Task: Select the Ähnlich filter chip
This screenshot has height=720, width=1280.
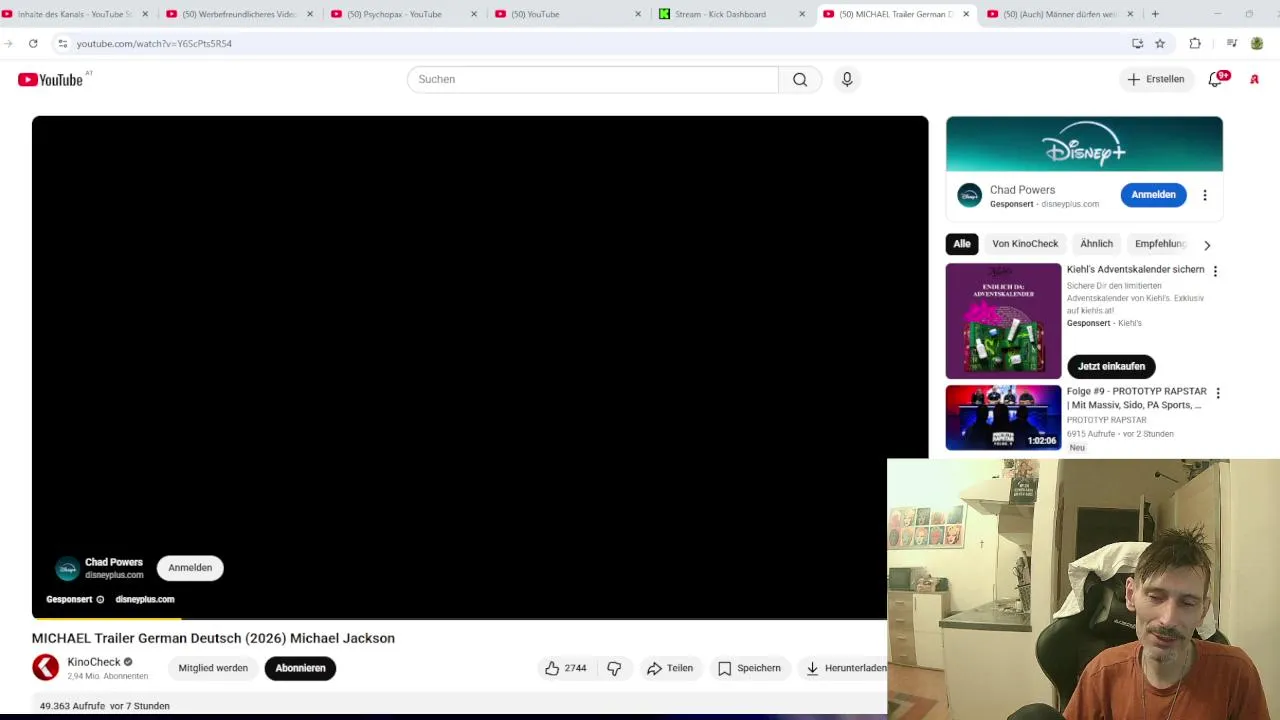Action: click(x=1096, y=244)
